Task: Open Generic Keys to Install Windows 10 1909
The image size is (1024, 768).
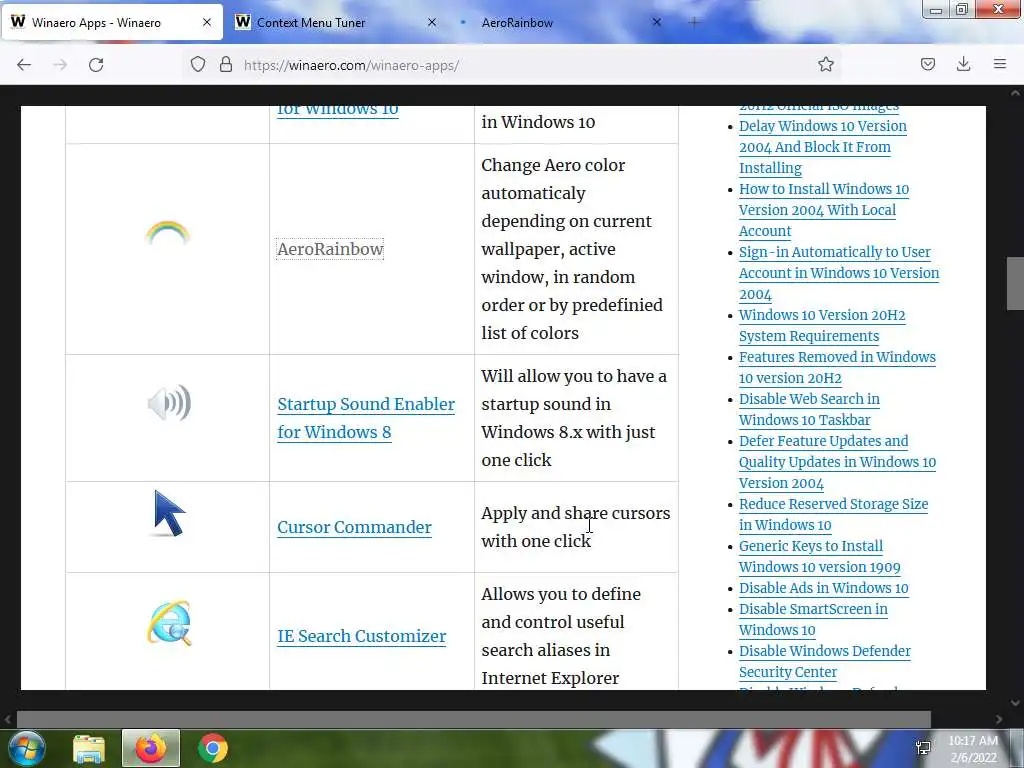Action: [820, 556]
